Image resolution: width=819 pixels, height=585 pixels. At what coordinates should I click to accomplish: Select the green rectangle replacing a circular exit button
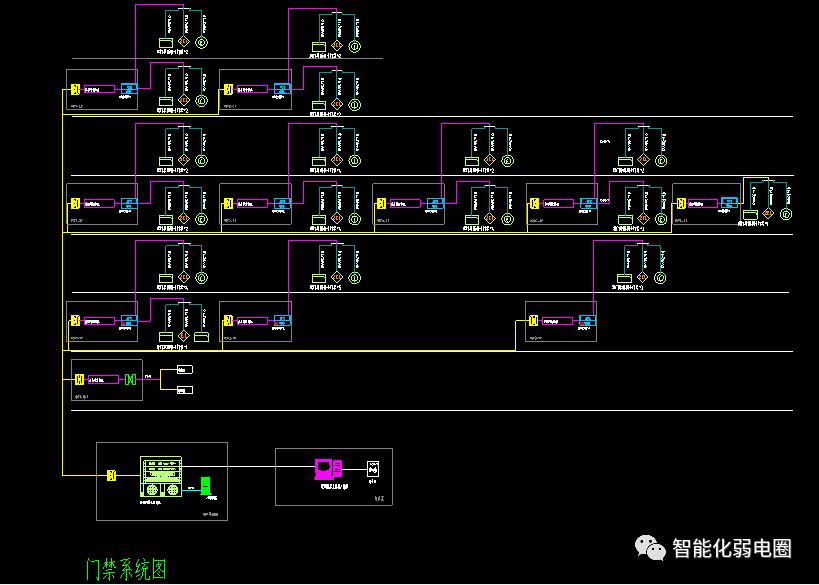tap(202, 336)
